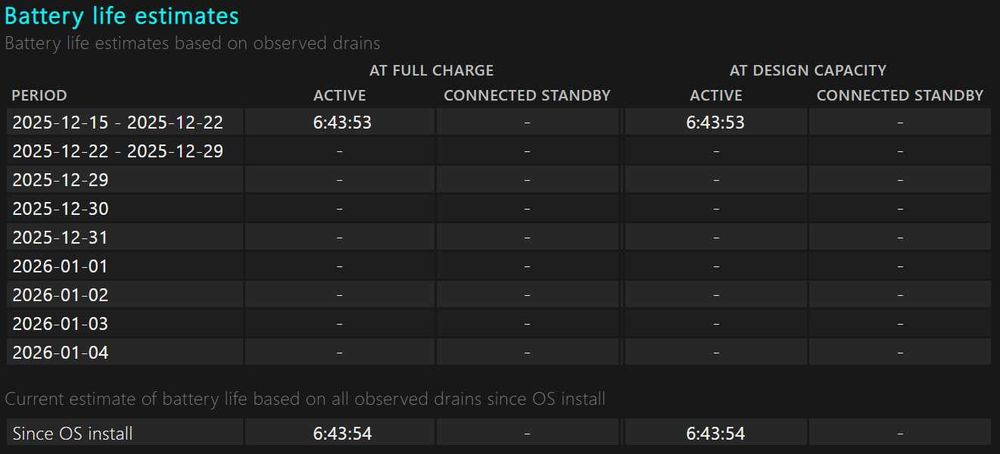Click the 2026-01-03 period cell

(60, 324)
